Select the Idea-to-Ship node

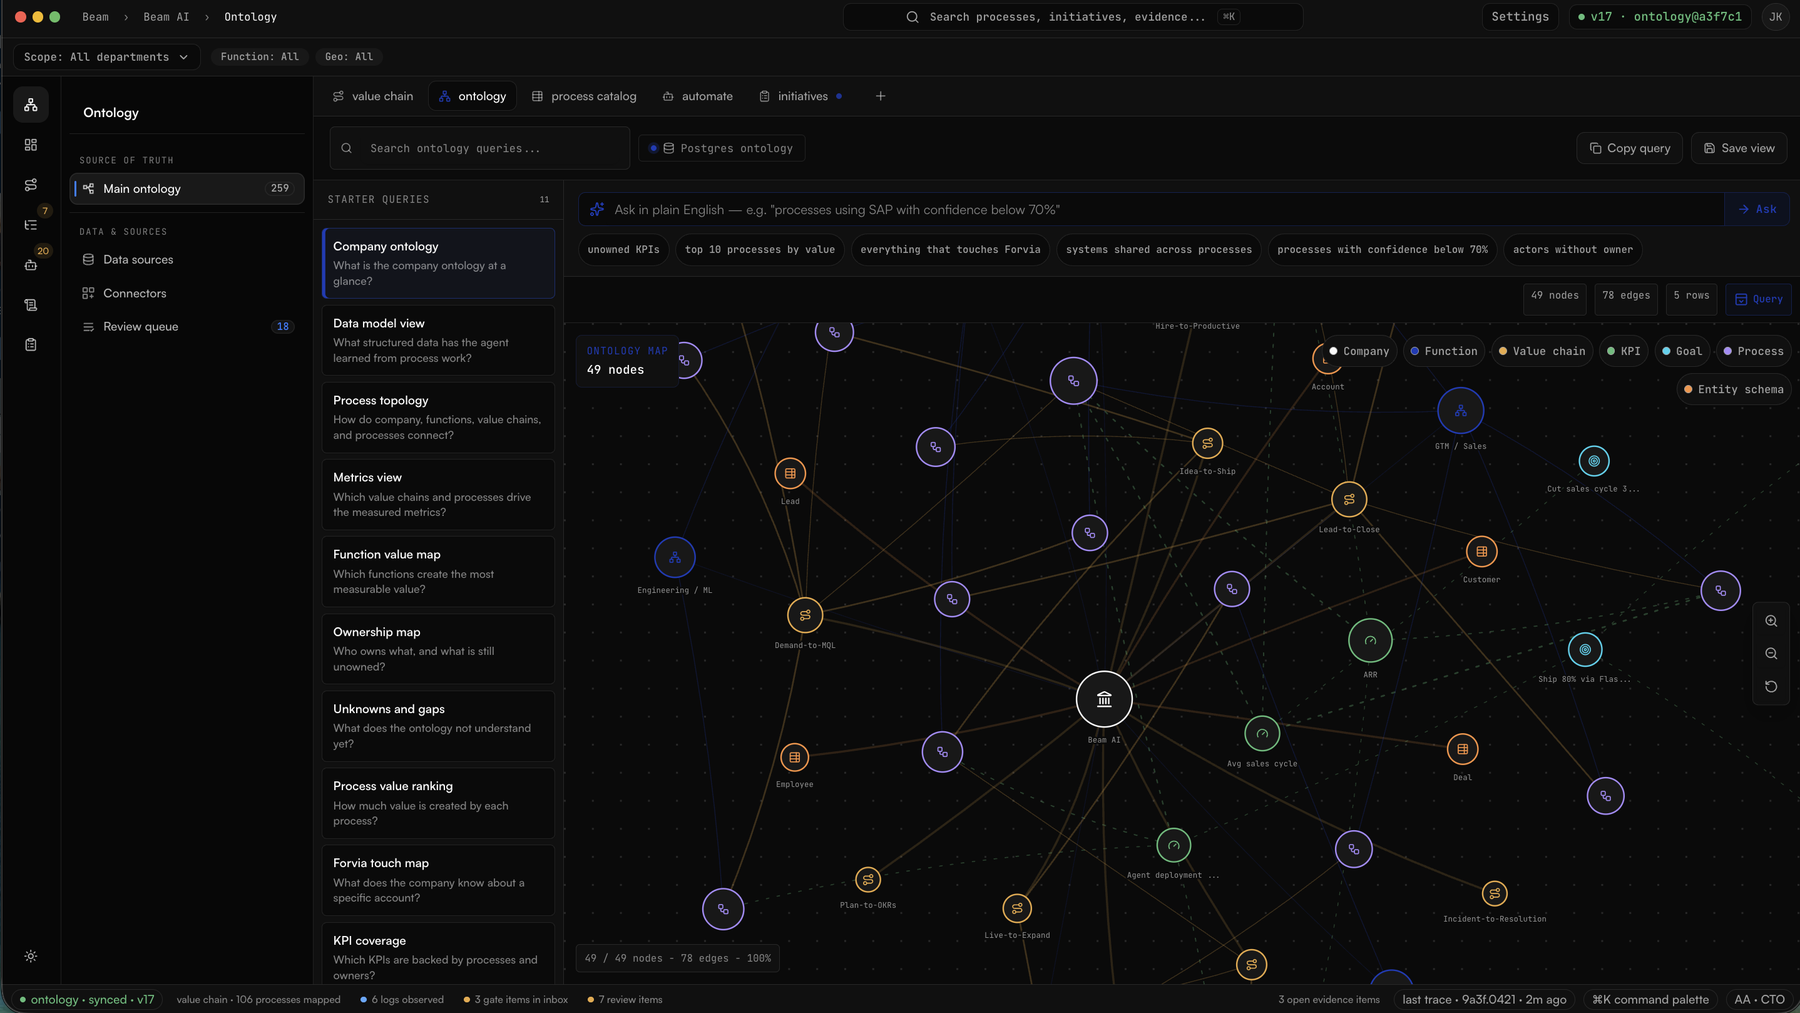click(1208, 443)
